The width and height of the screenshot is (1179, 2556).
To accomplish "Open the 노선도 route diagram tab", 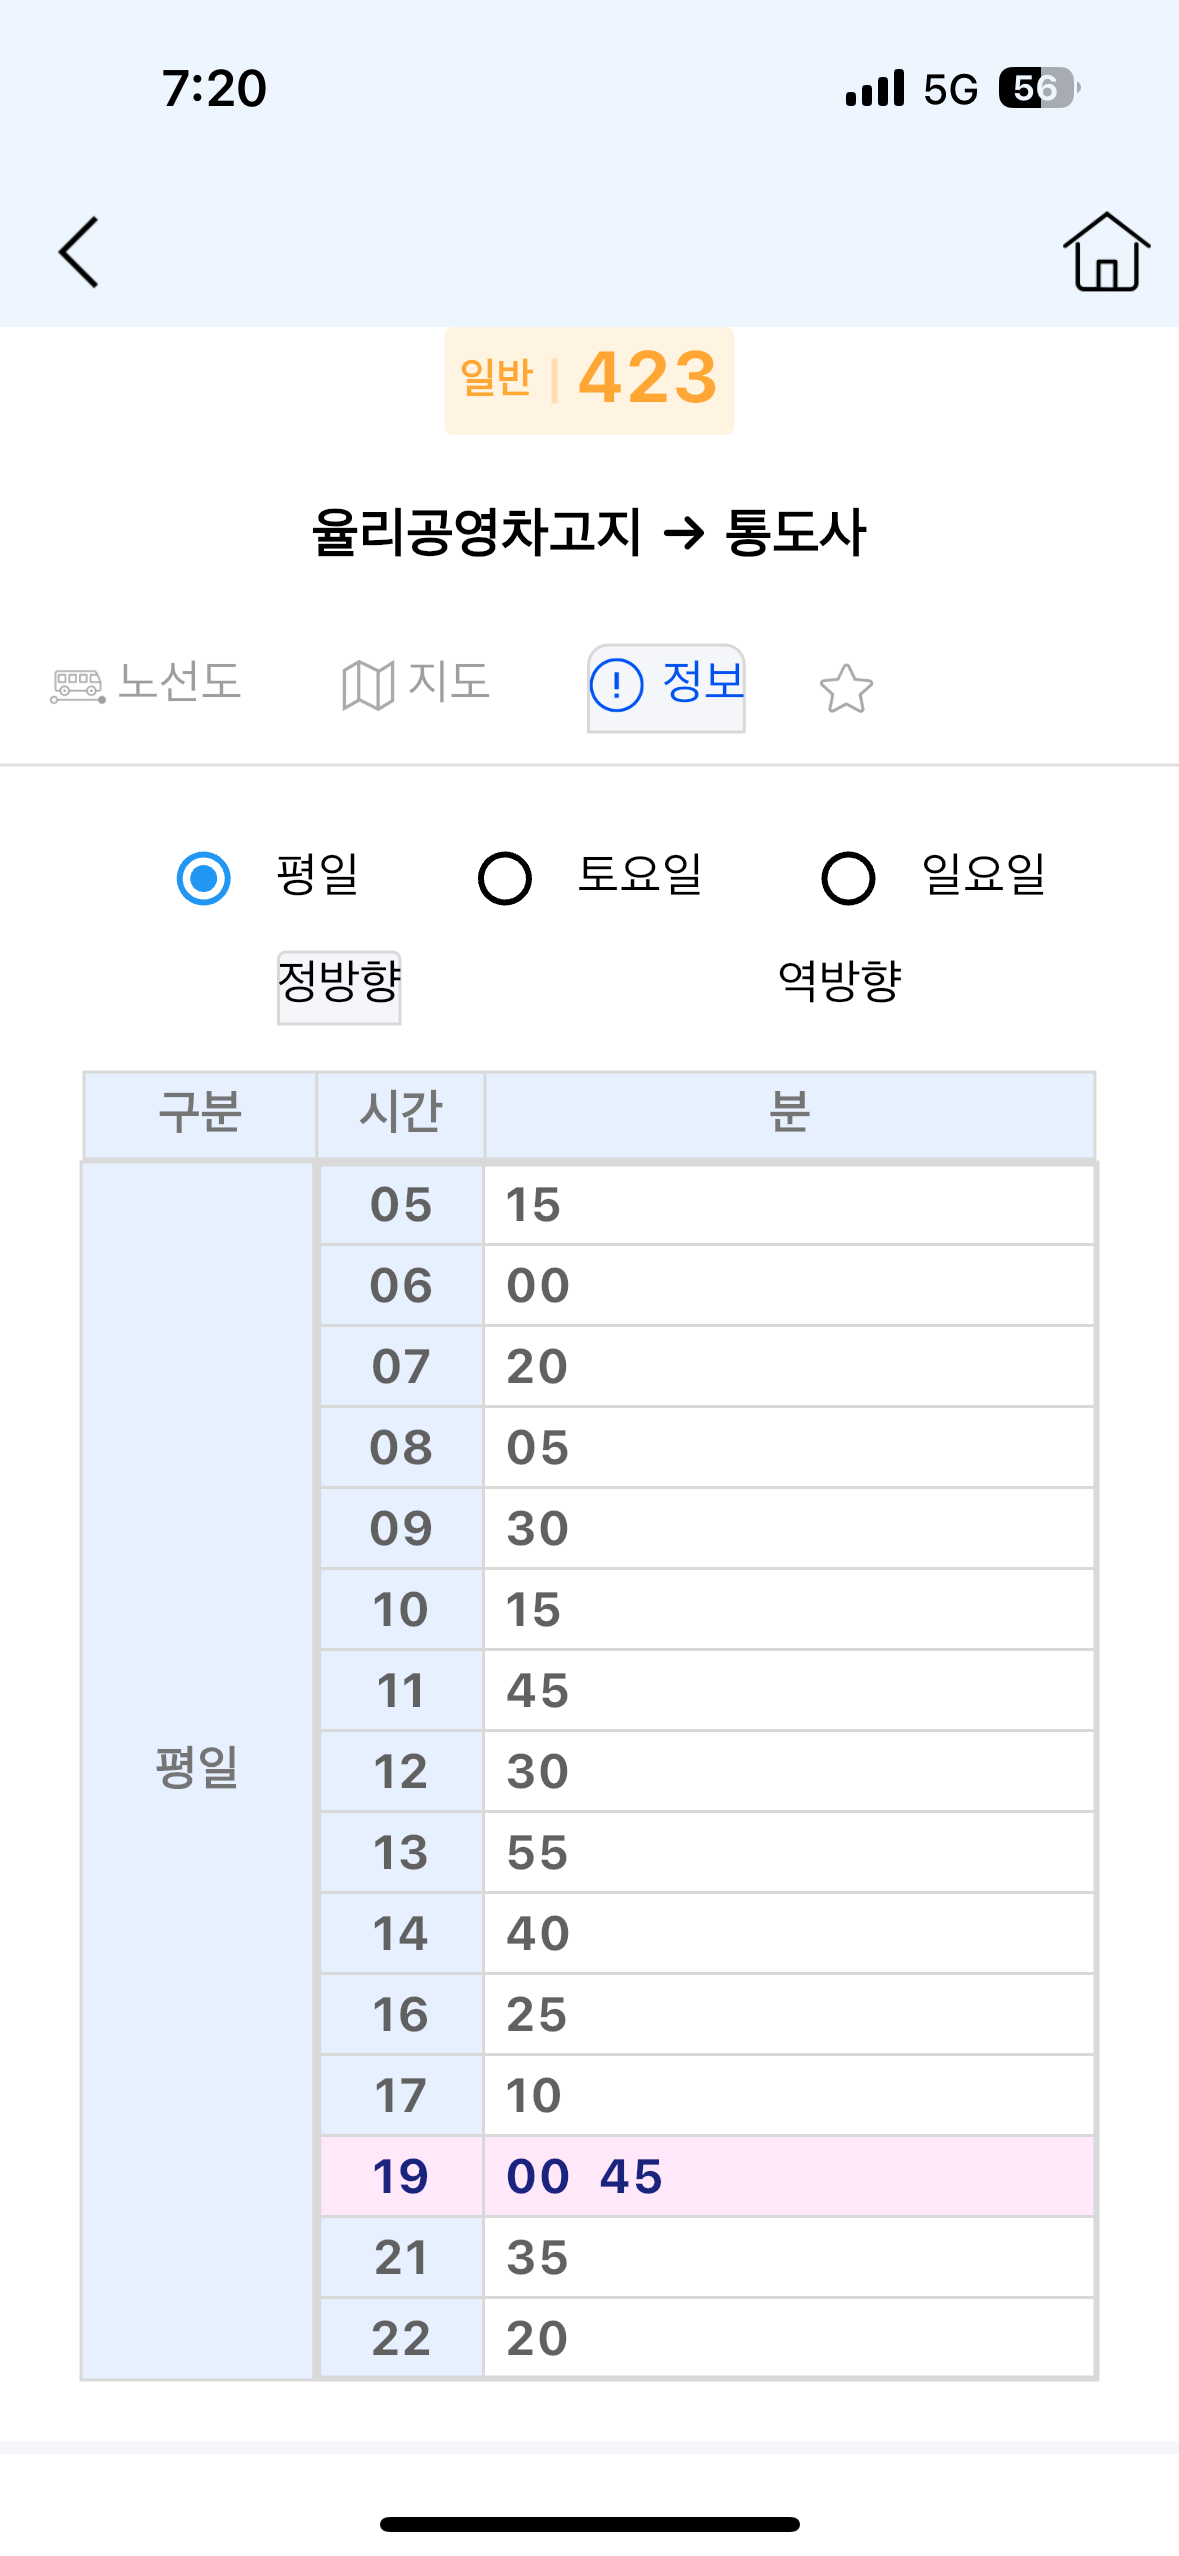I will coord(146,684).
